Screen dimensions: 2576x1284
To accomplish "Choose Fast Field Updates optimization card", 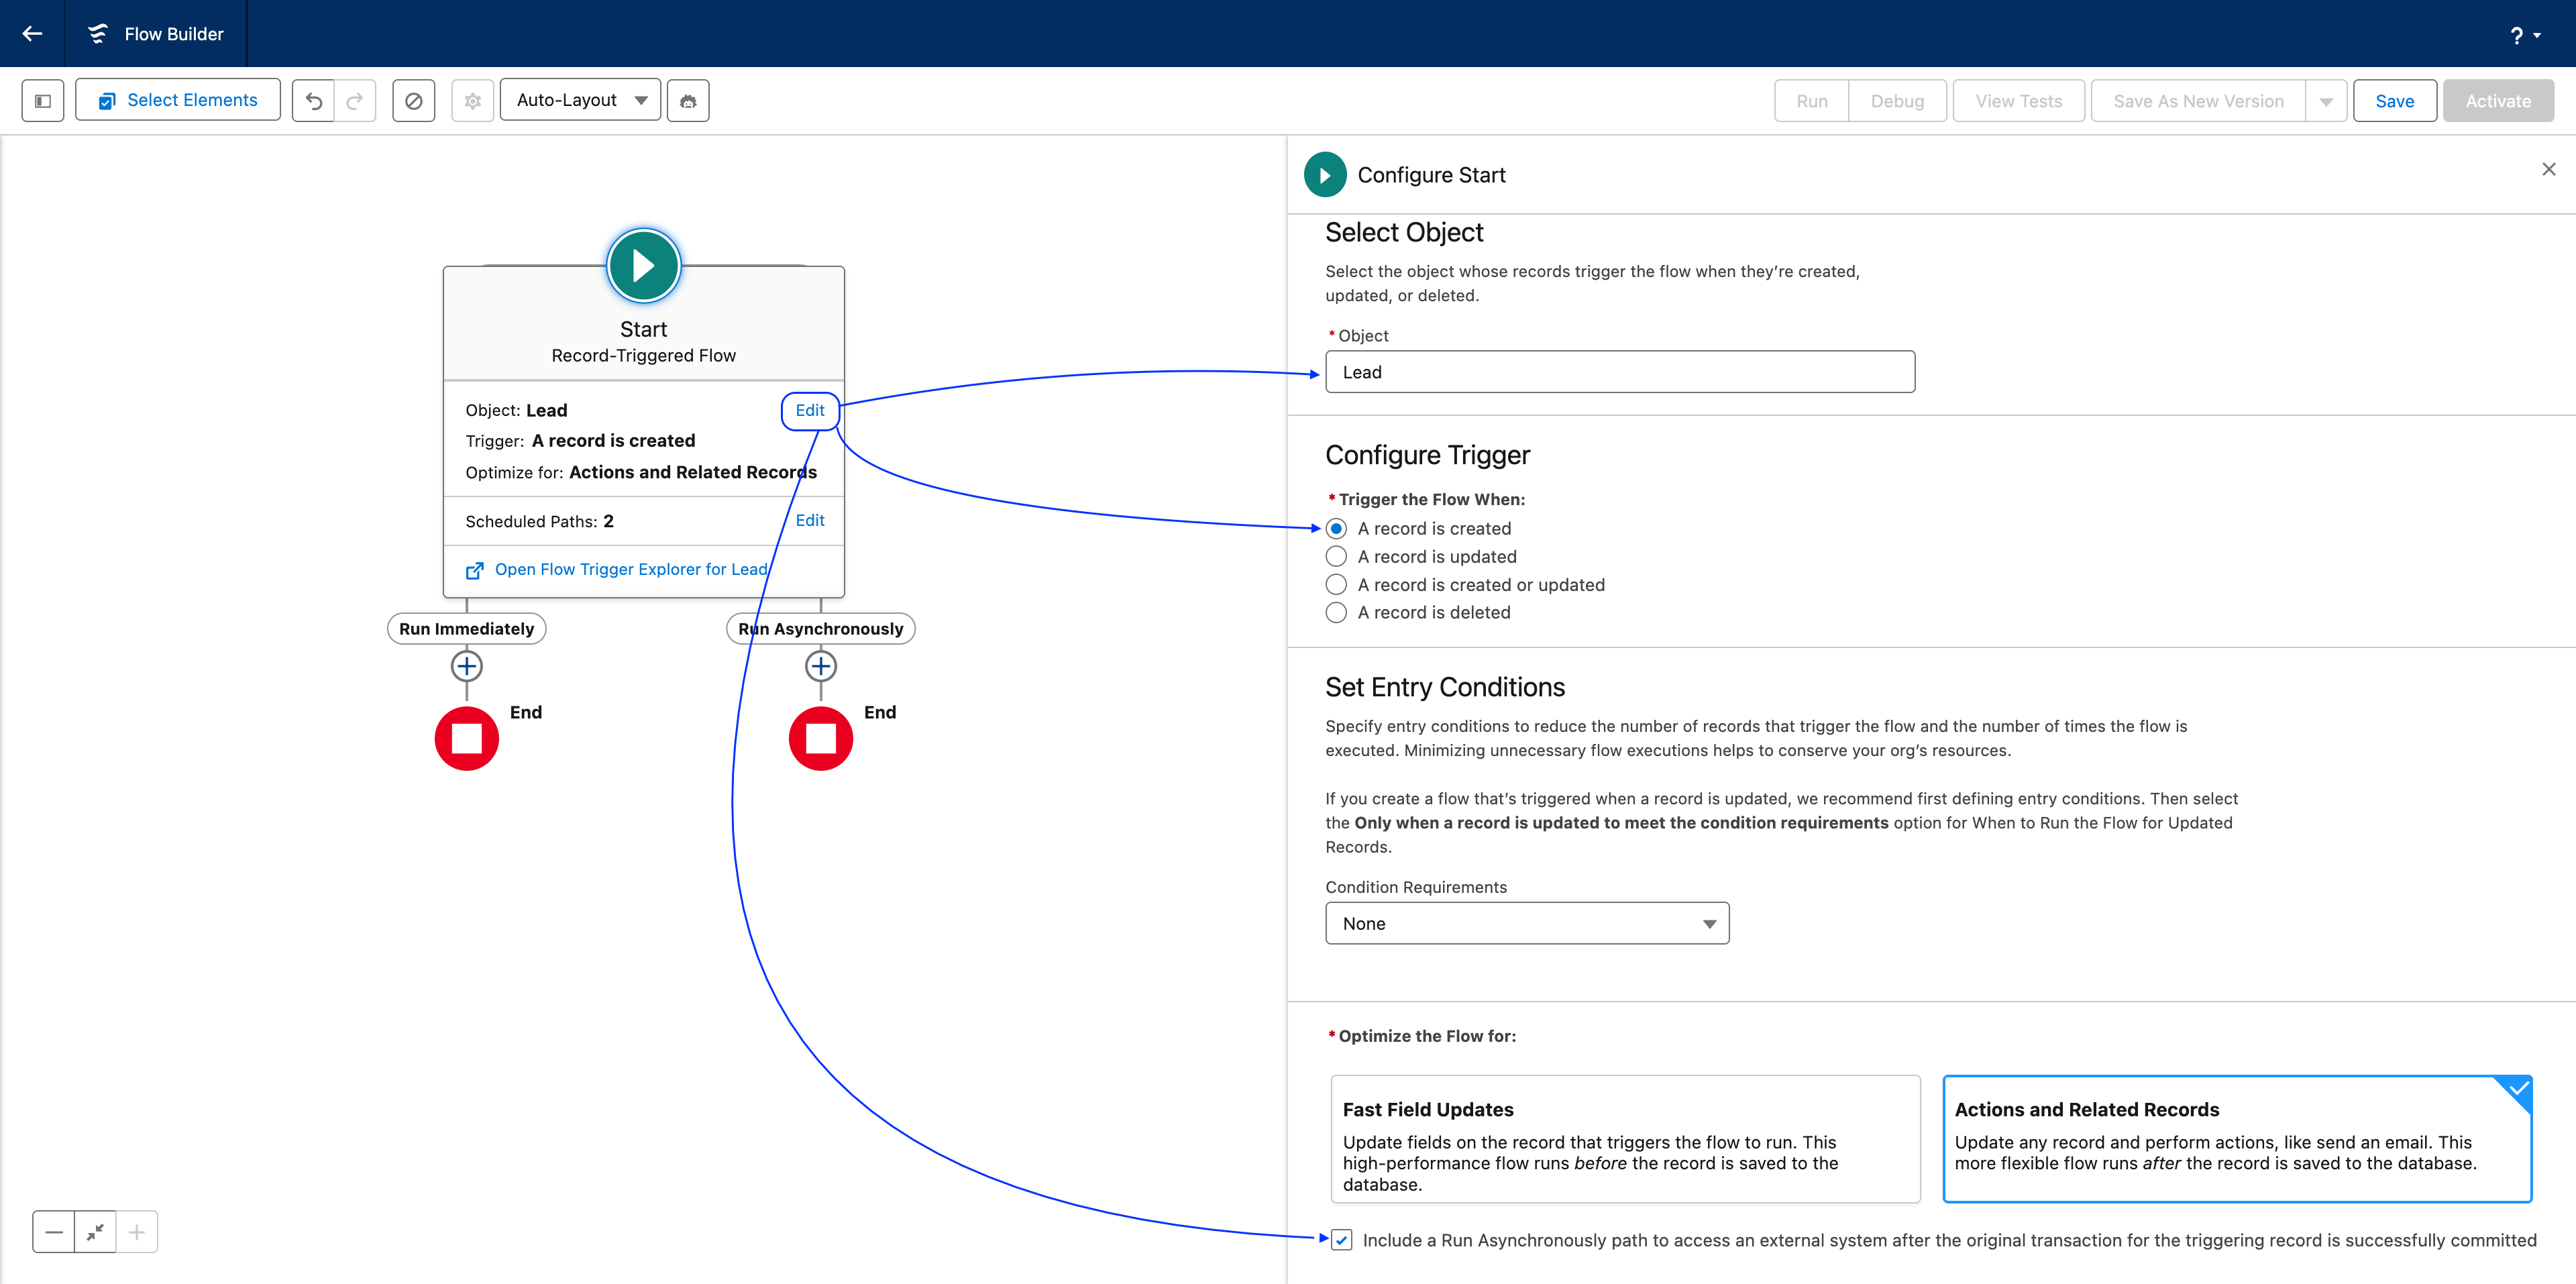I will pos(1625,1139).
